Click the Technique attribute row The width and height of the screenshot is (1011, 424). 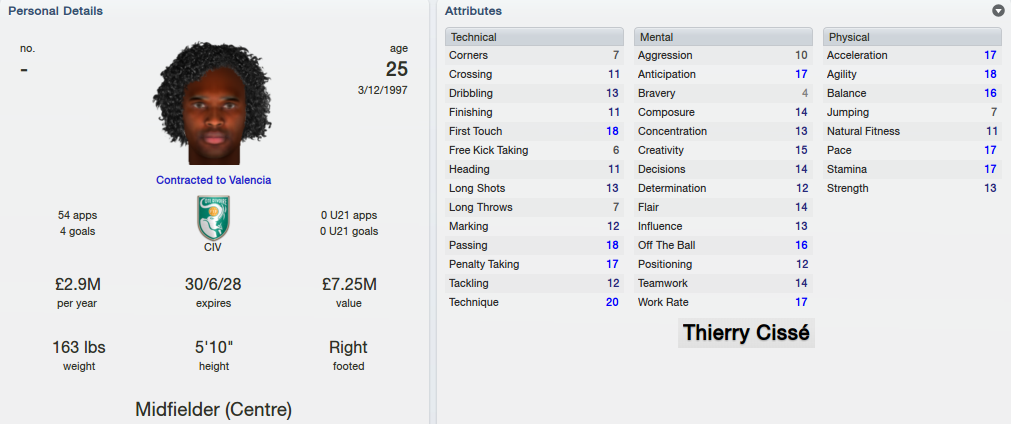click(534, 302)
